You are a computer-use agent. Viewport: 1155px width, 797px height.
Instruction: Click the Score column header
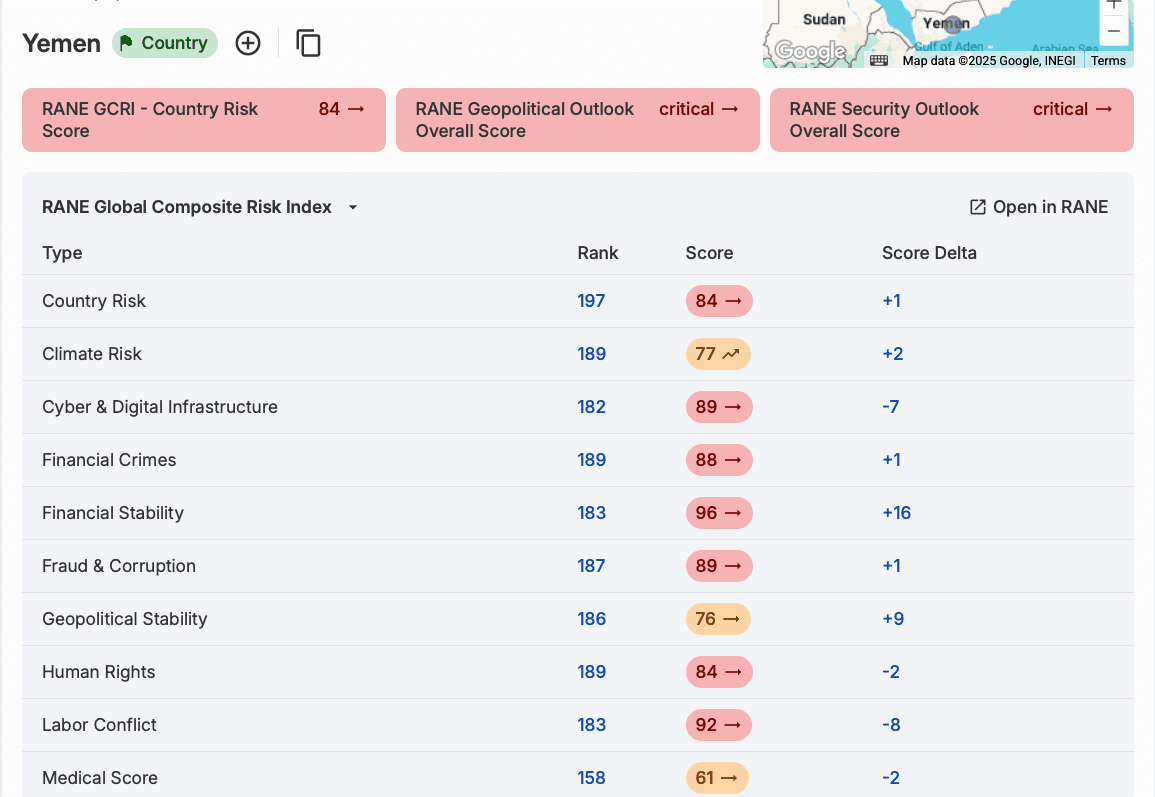pyautogui.click(x=709, y=253)
